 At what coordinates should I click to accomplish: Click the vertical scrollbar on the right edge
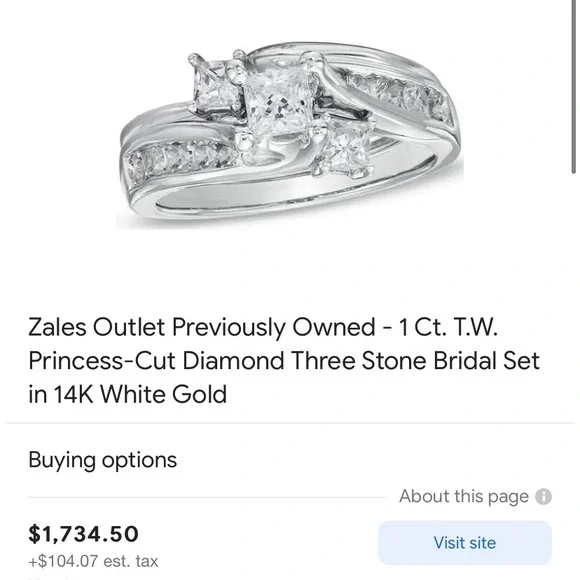pos(573,87)
